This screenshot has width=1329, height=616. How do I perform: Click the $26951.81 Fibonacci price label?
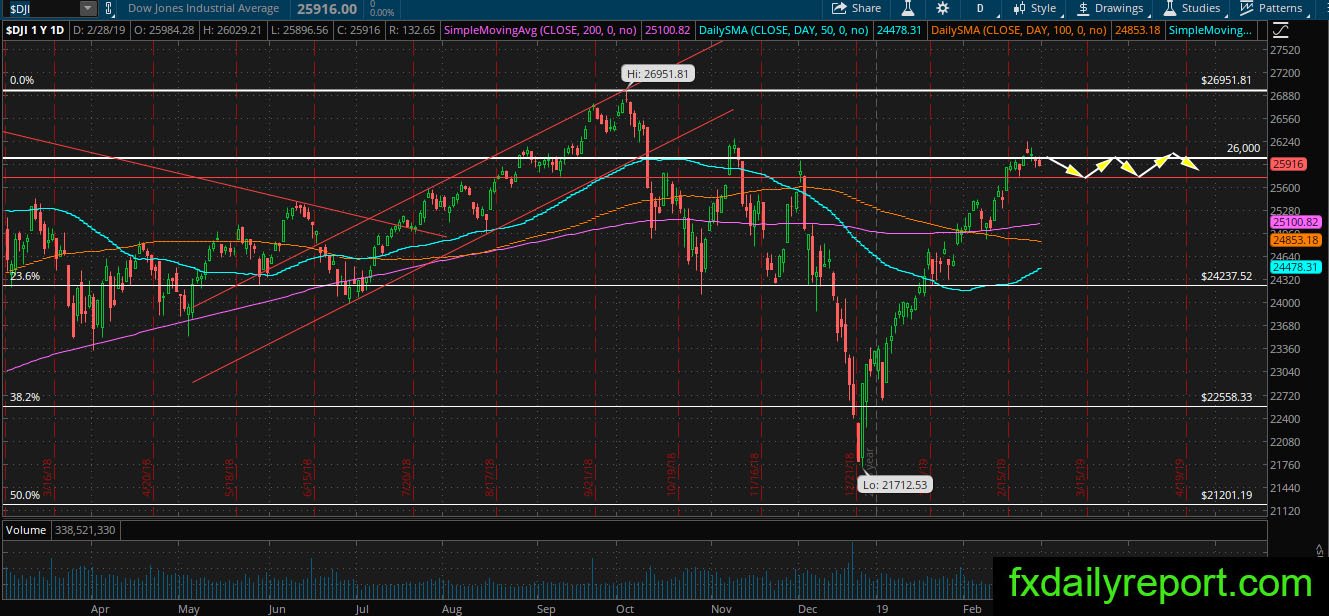click(1226, 80)
